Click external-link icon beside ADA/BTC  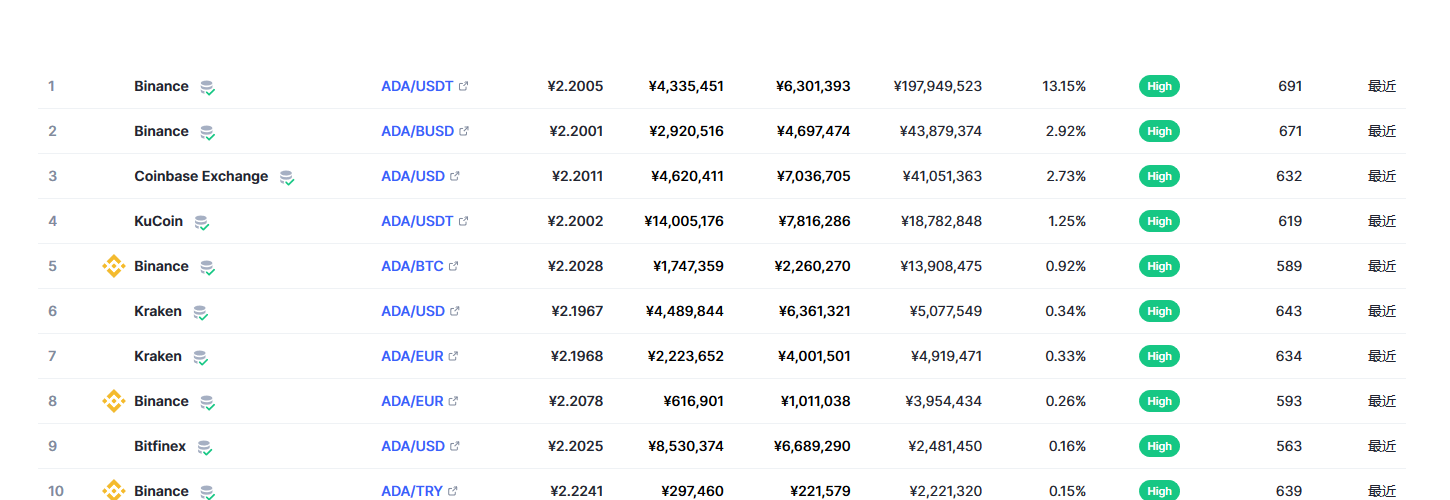454,266
